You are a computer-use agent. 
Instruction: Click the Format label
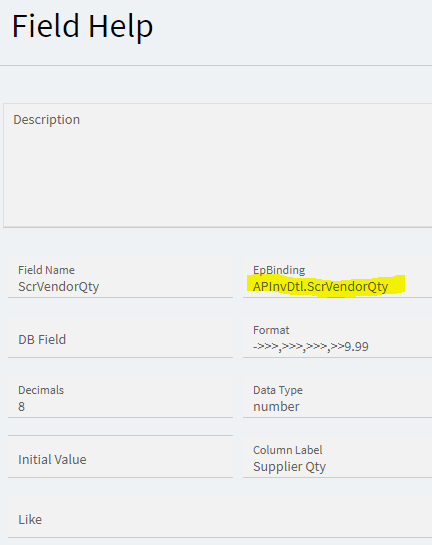tap(271, 330)
